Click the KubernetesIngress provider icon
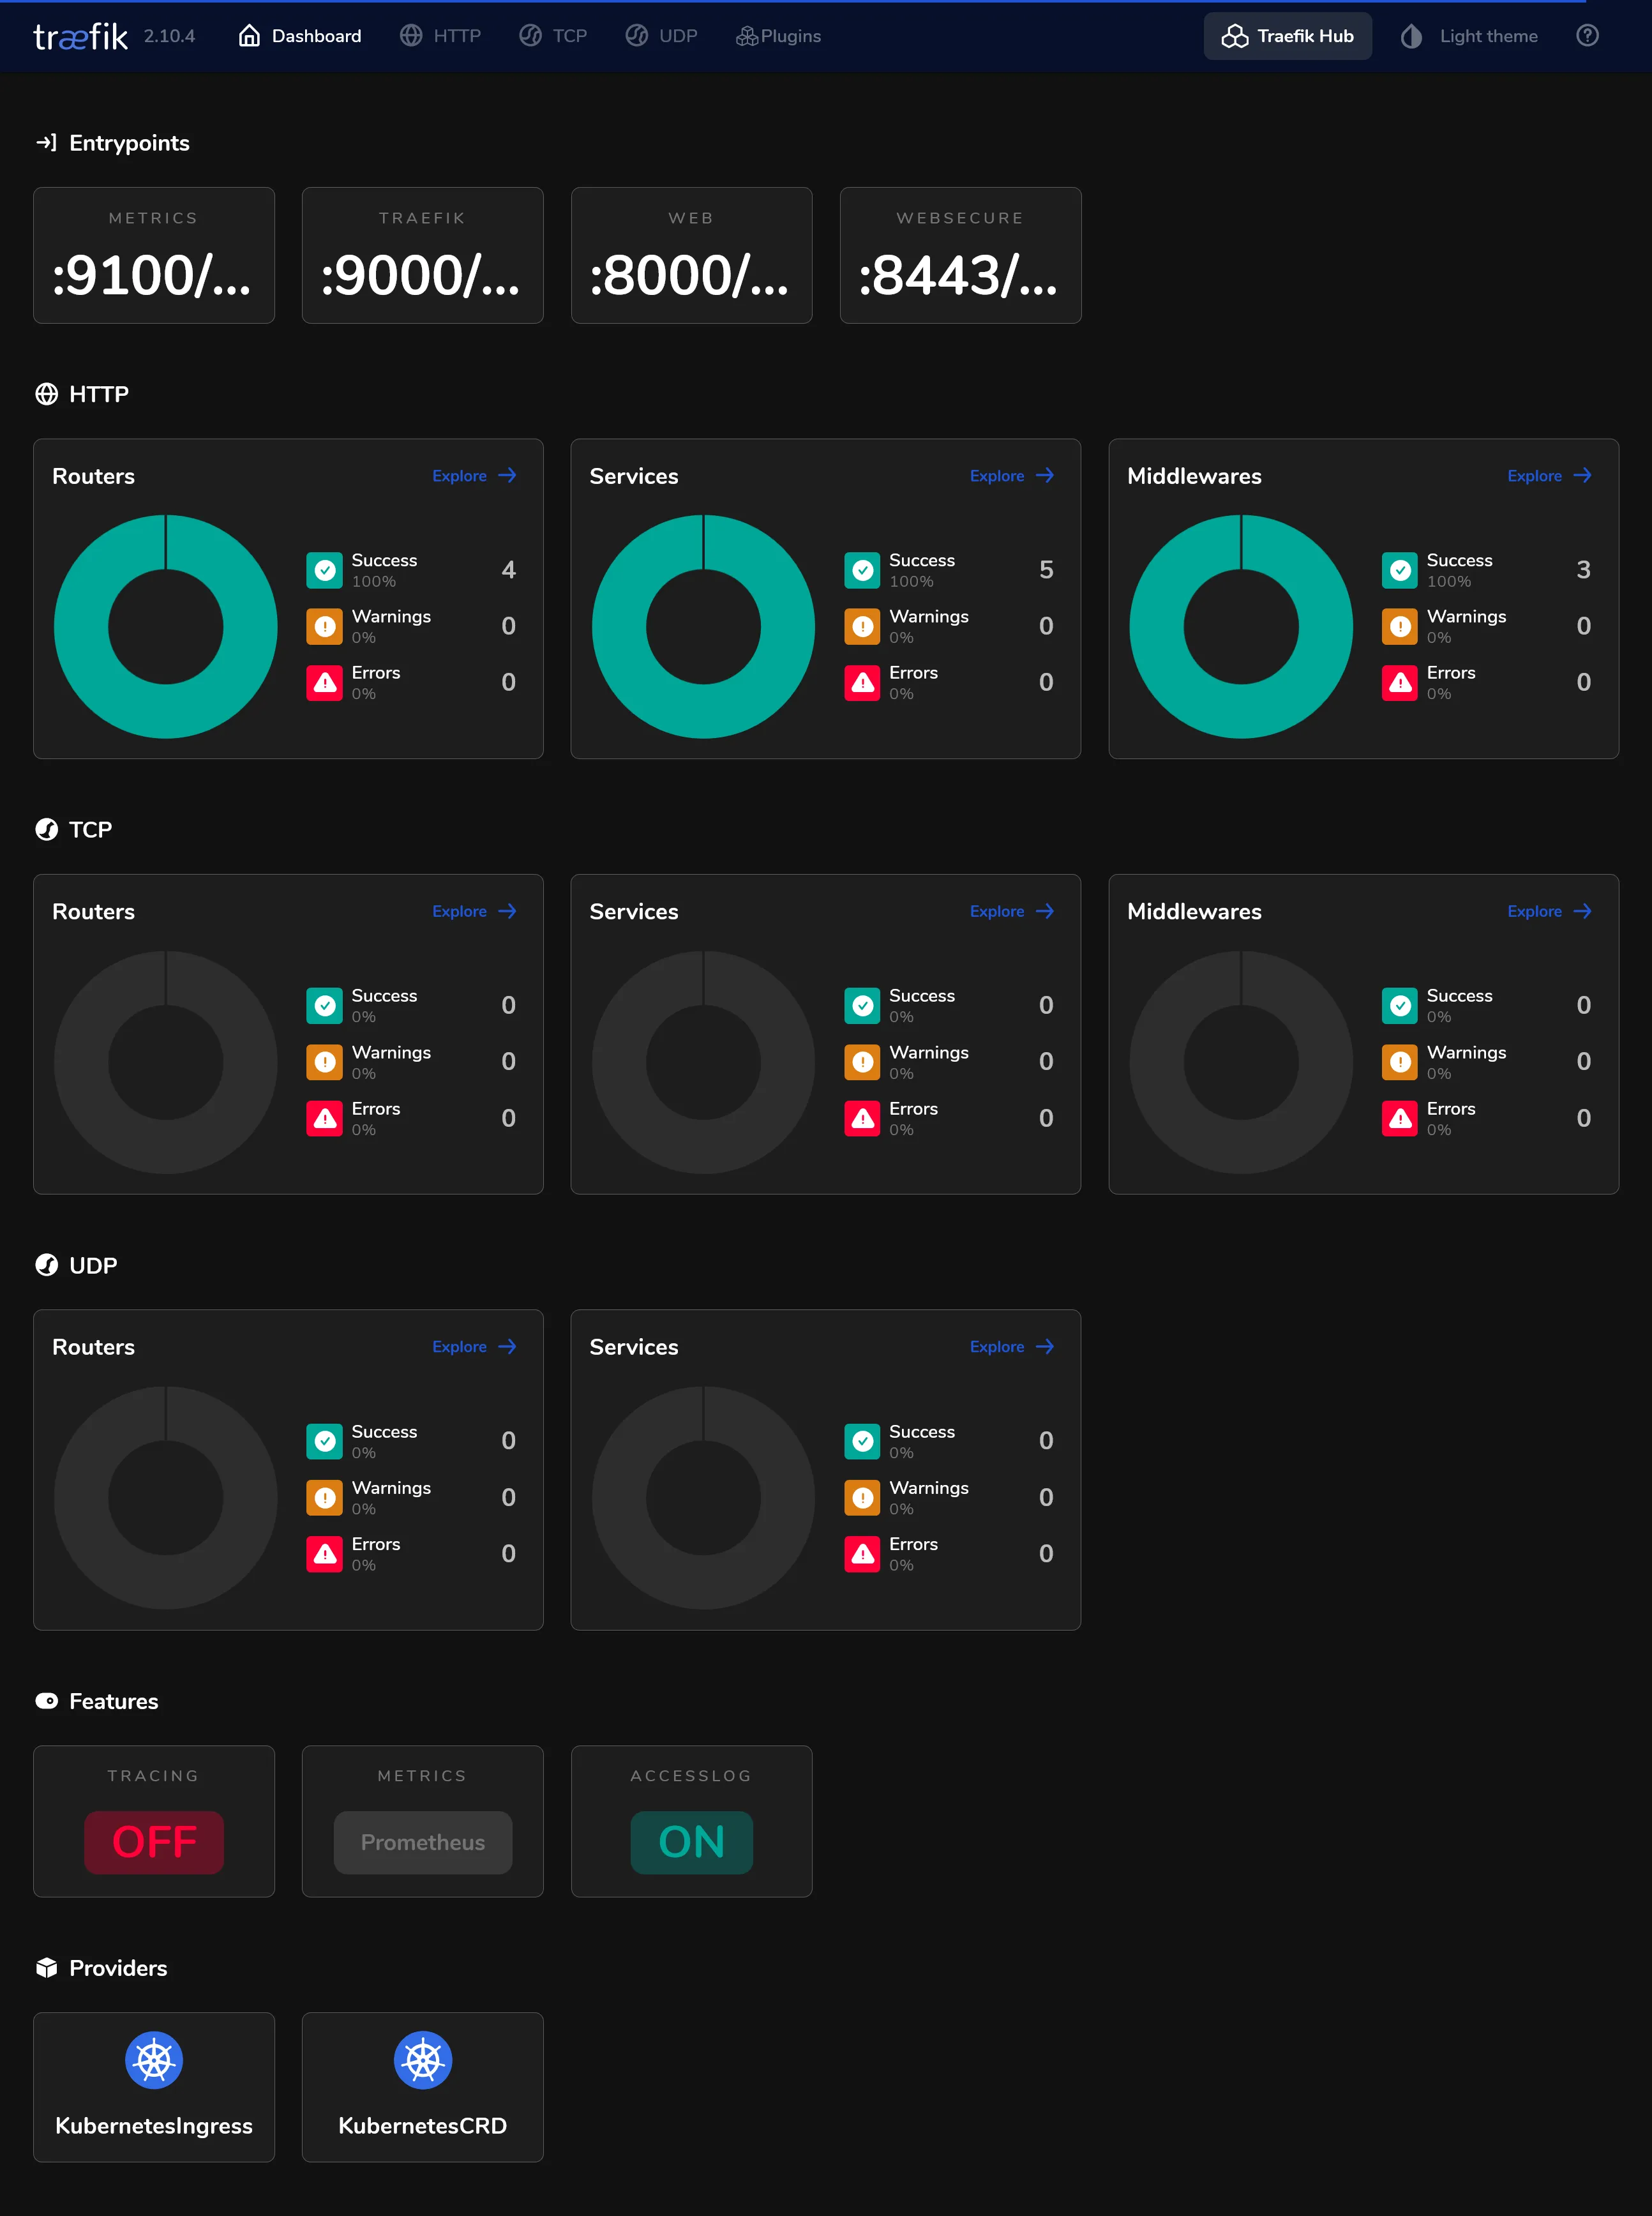Image resolution: width=1652 pixels, height=2216 pixels. click(x=153, y=2060)
